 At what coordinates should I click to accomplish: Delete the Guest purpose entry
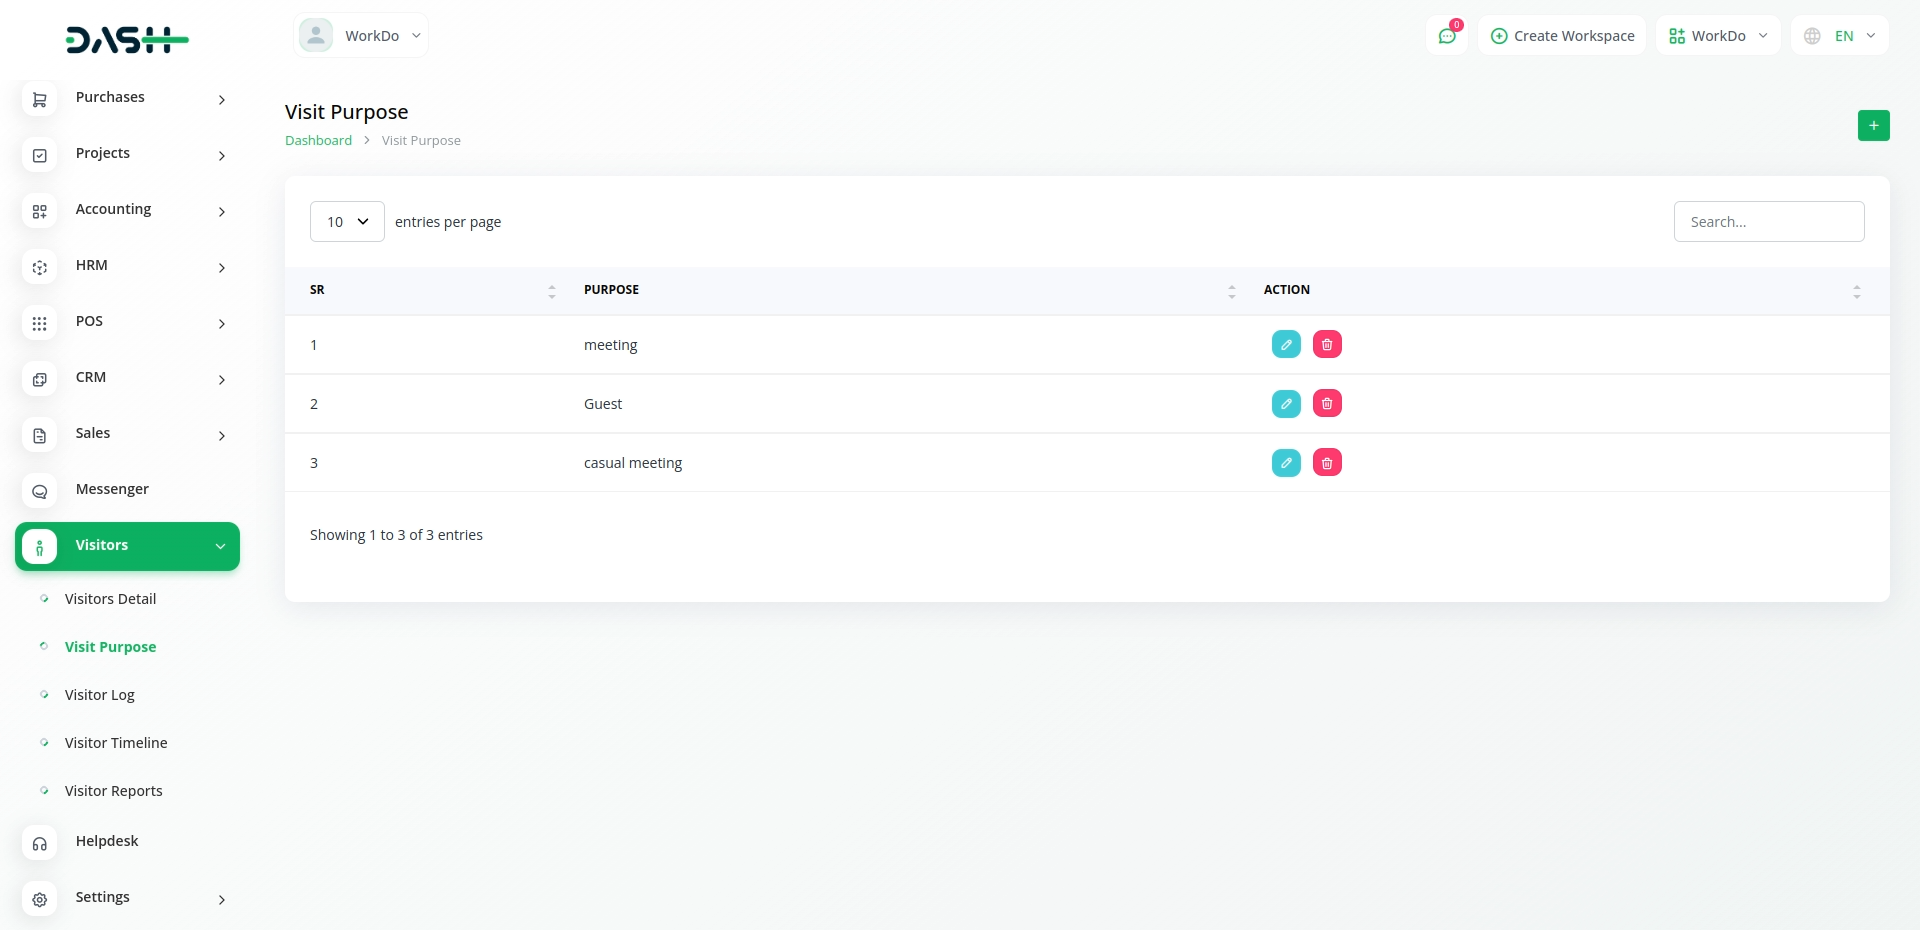[x=1327, y=403]
